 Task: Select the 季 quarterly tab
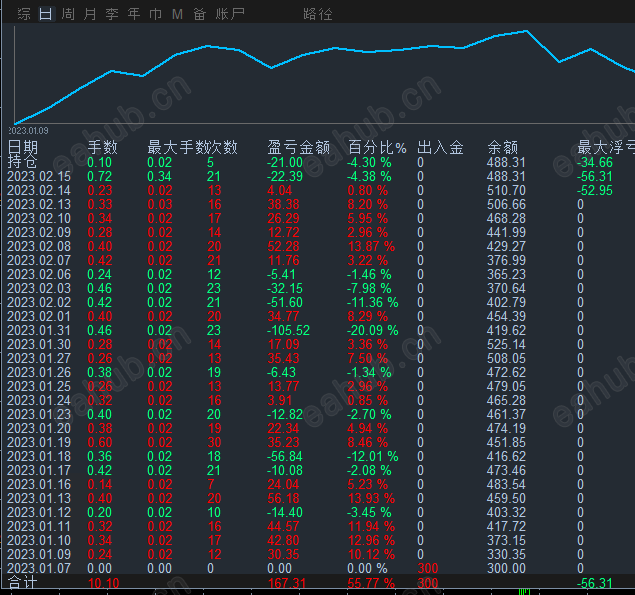click(x=112, y=14)
